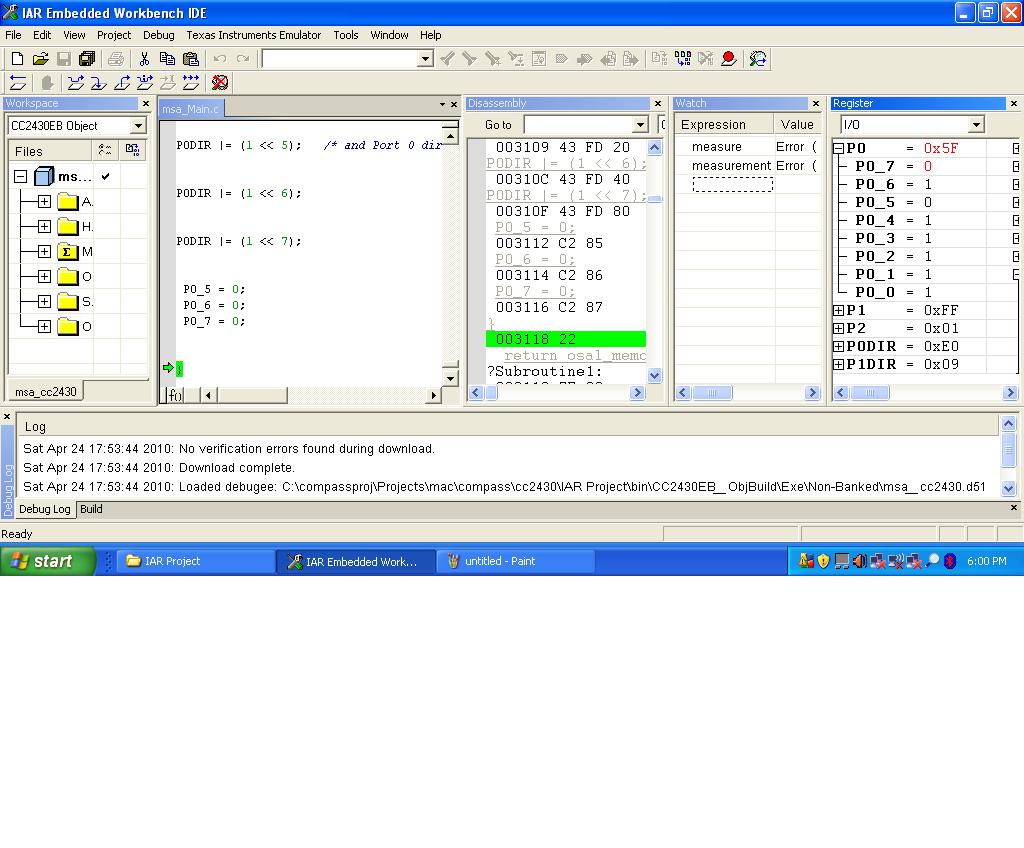Open the File menu
This screenshot has height=848, width=1024.
click(x=13, y=35)
